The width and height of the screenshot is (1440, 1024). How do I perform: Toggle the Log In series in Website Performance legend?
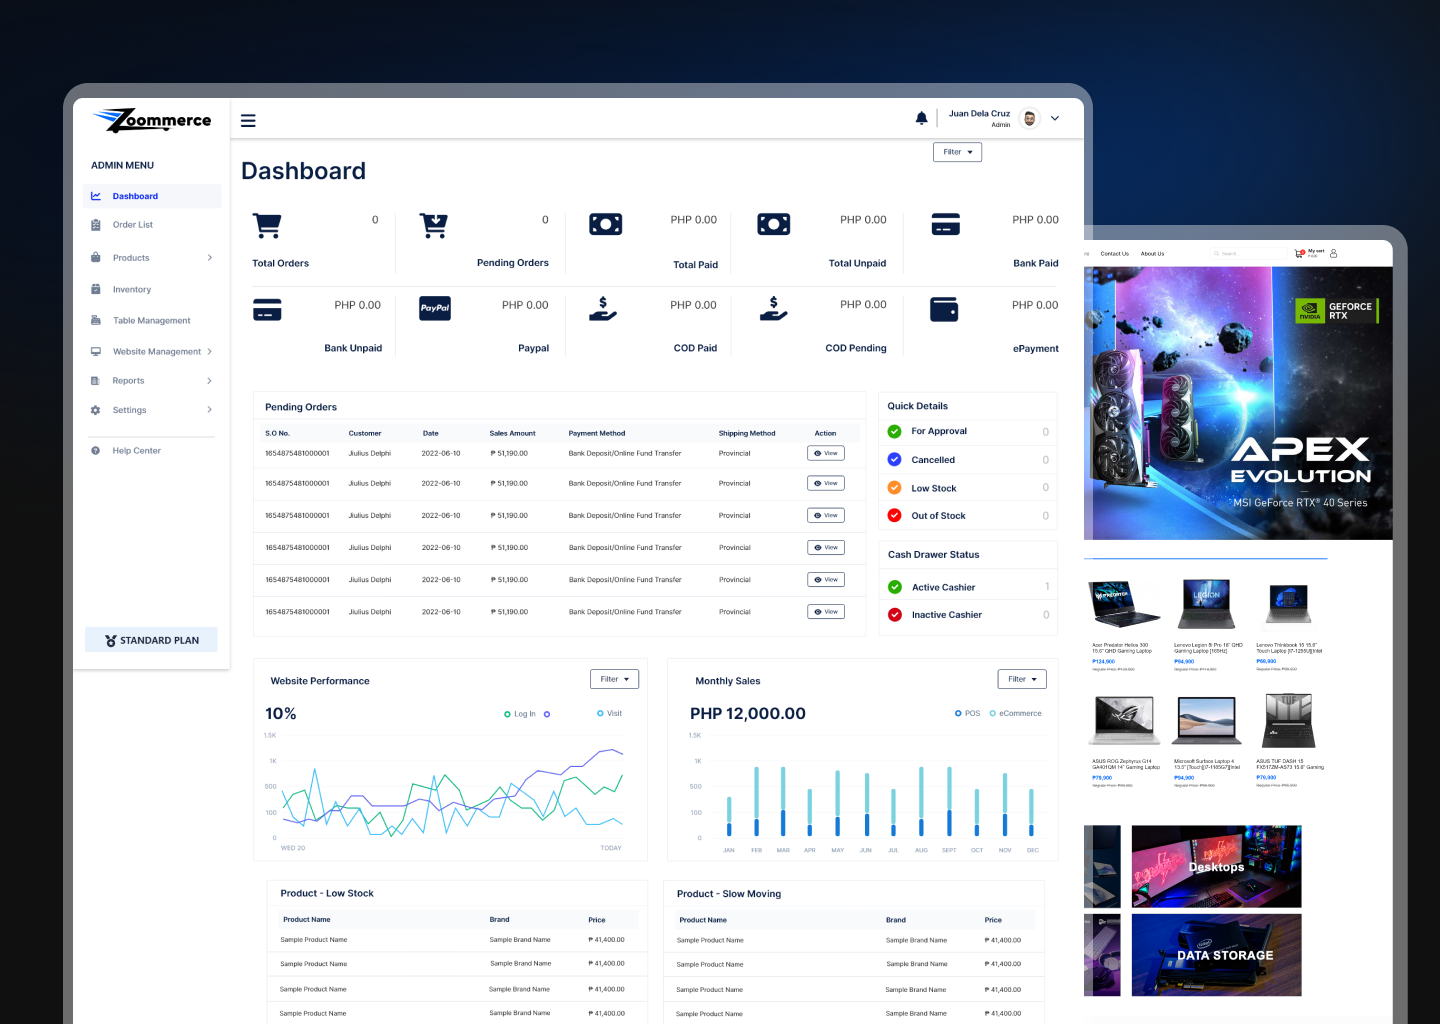pyautogui.click(x=520, y=714)
